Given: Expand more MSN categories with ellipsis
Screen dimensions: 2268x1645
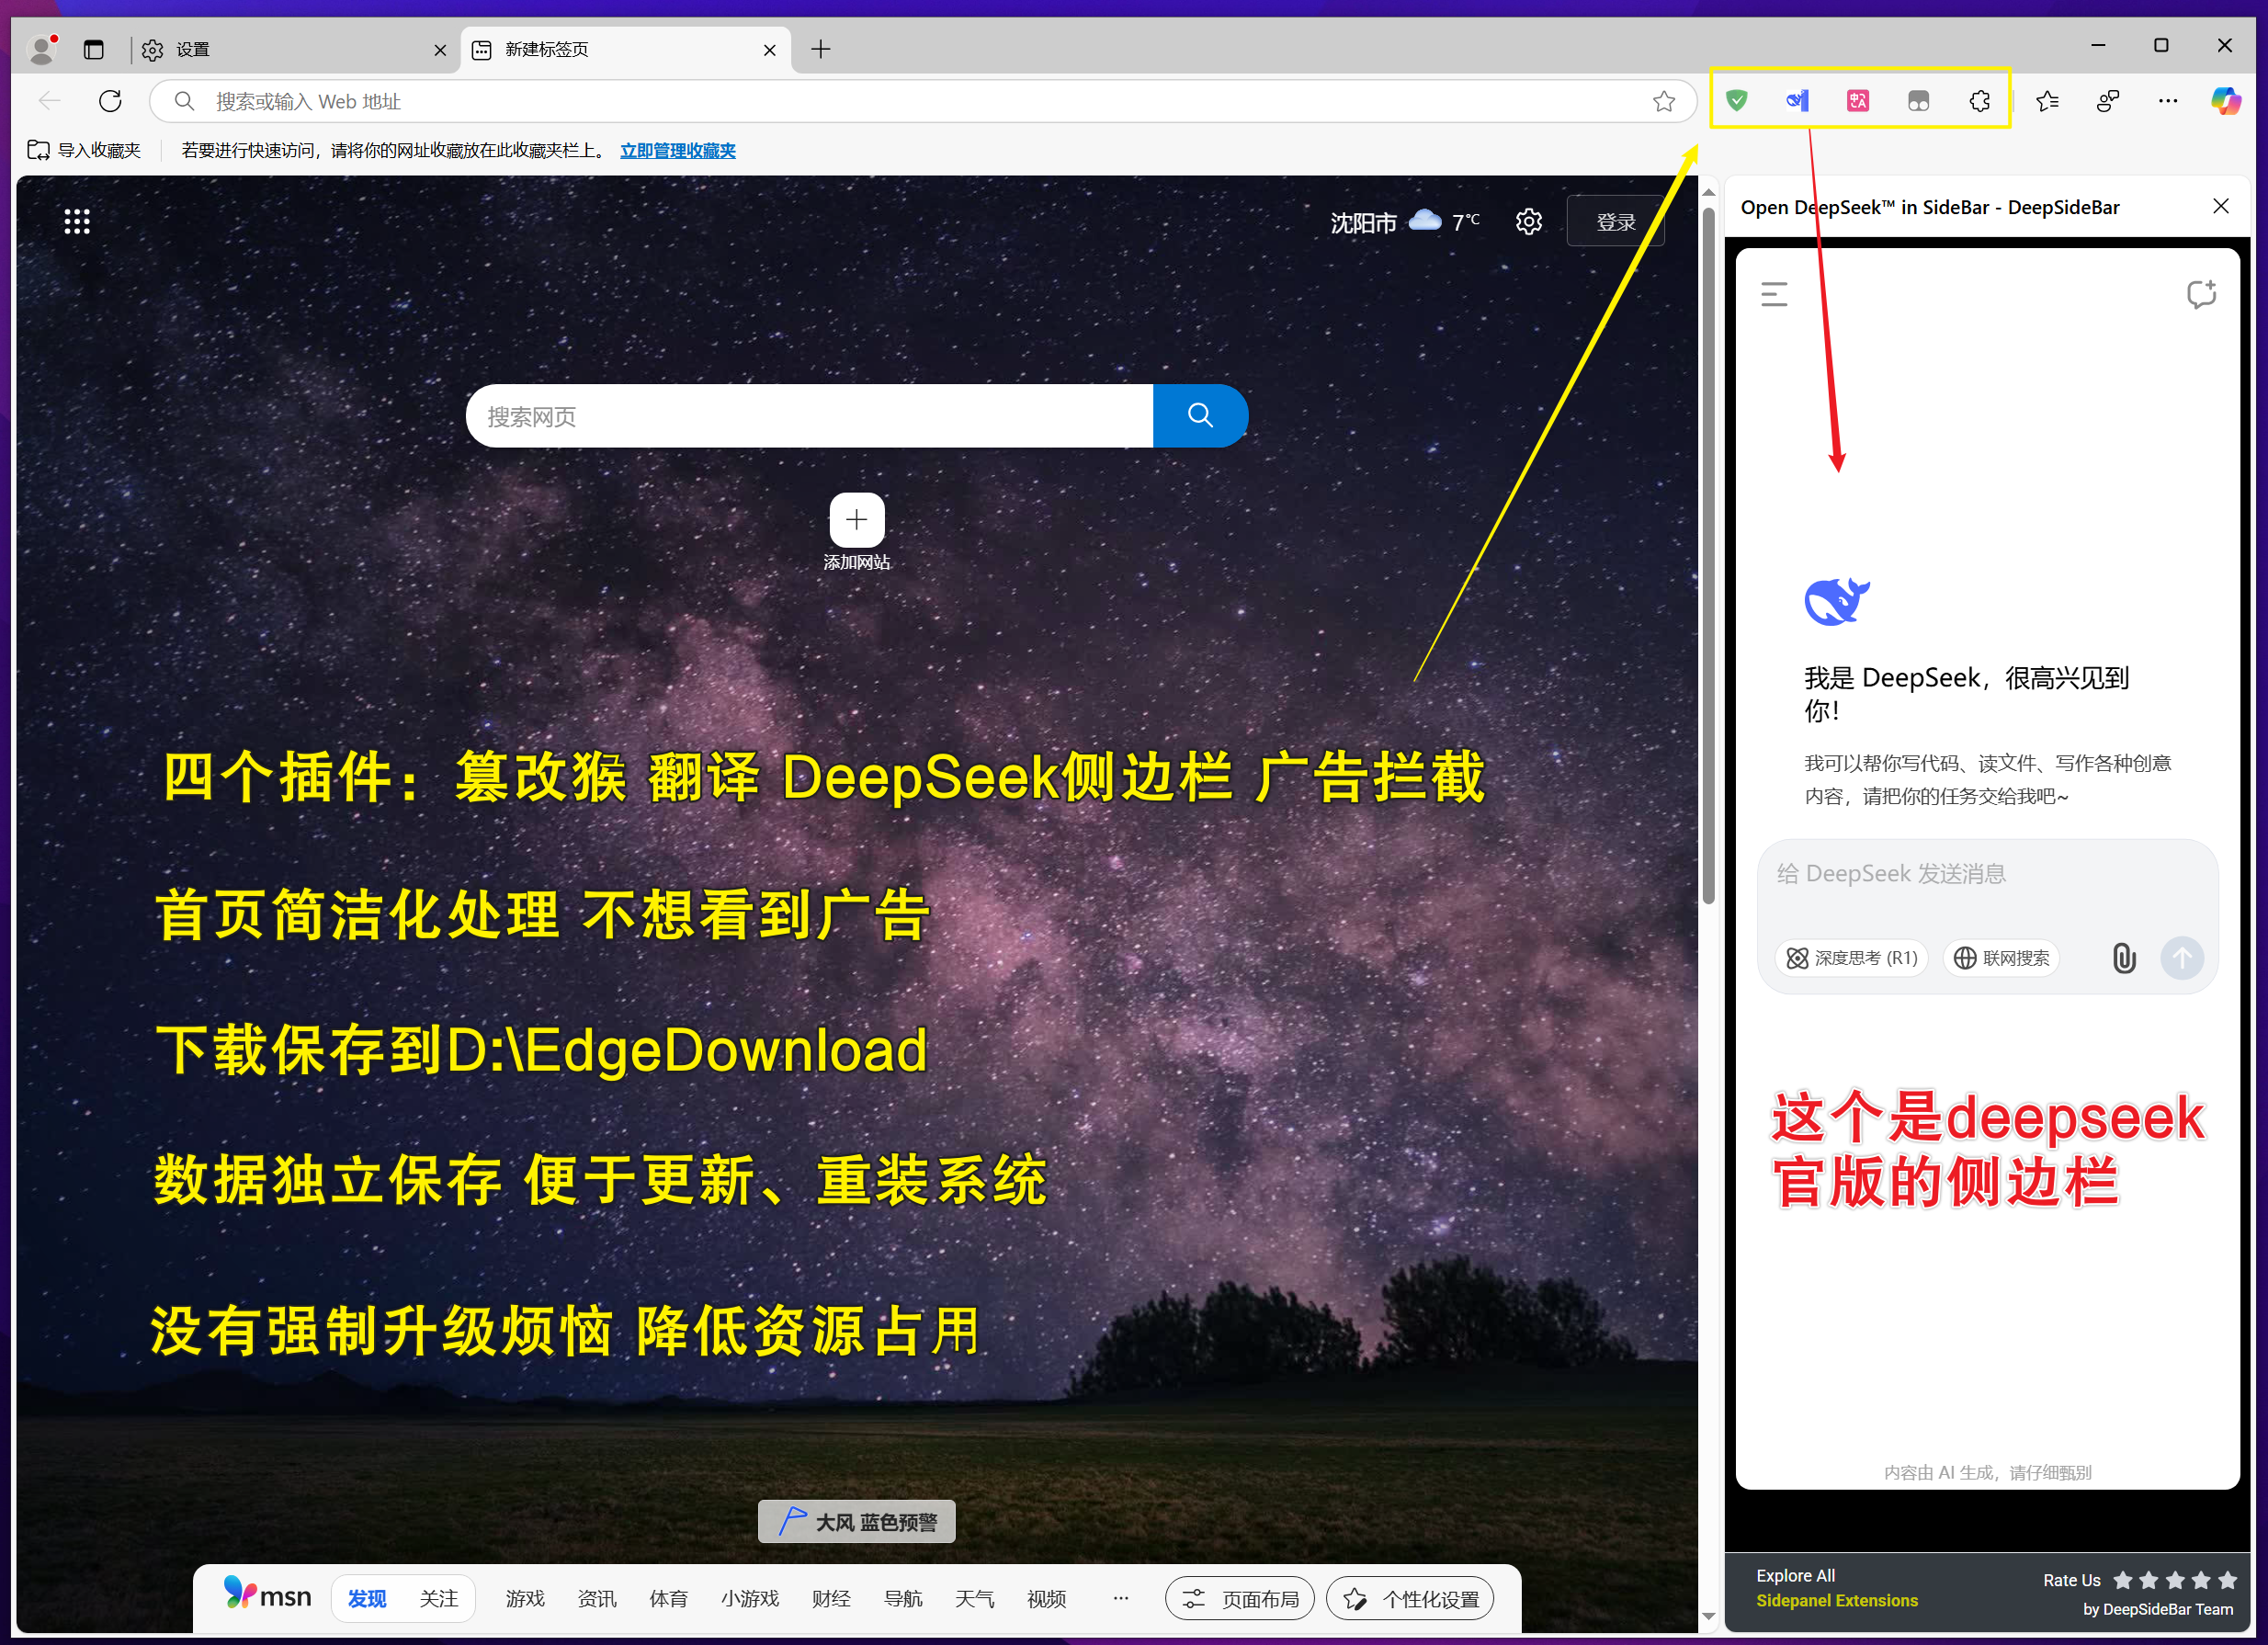Looking at the screenshot, I should 1120,1598.
